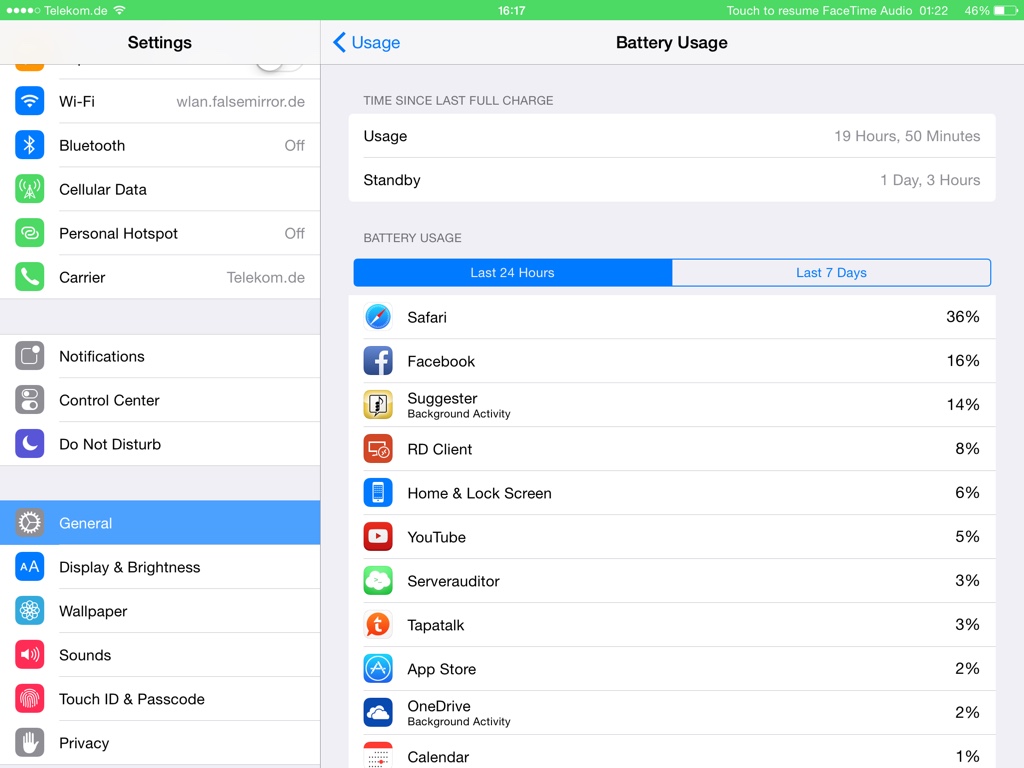Viewport: 1024px width, 768px height.
Task: Tap the Serverauditor app icon
Action: click(x=378, y=581)
